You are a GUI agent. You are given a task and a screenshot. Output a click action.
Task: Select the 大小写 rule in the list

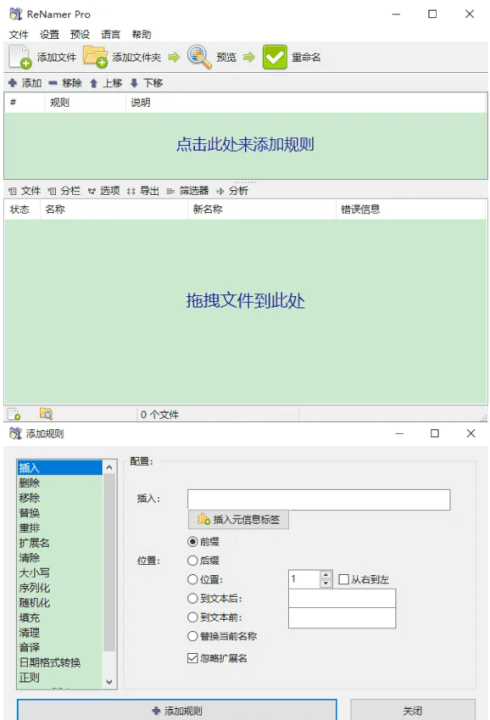tap(60, 573)
